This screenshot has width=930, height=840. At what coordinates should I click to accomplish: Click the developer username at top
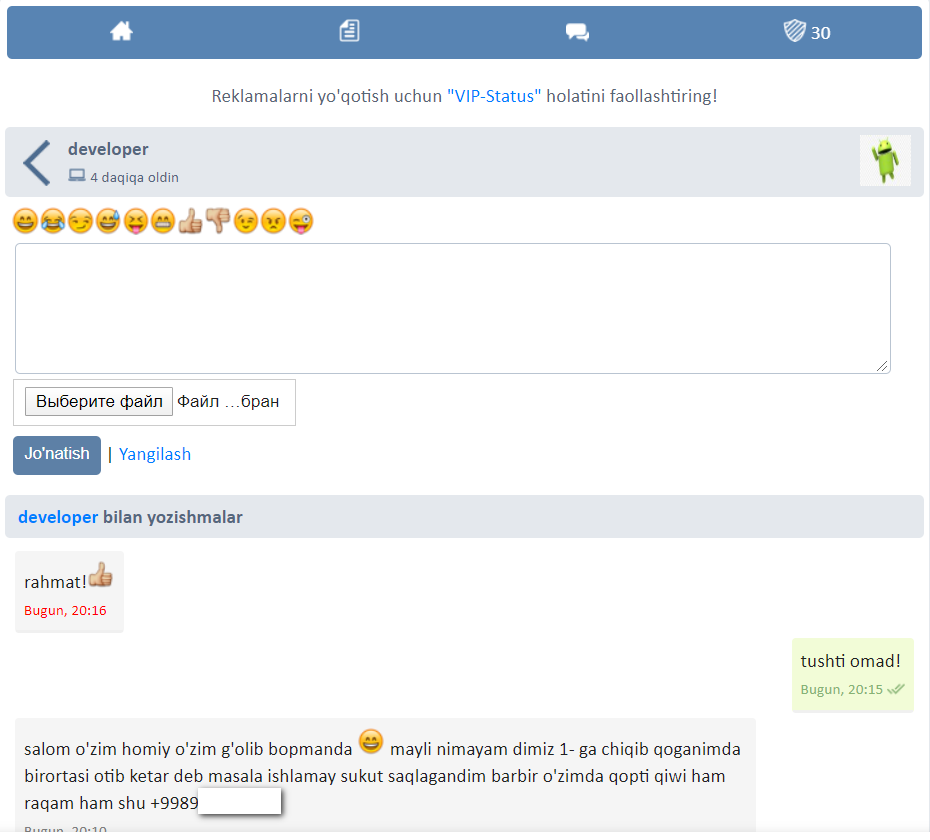[108, 149]
